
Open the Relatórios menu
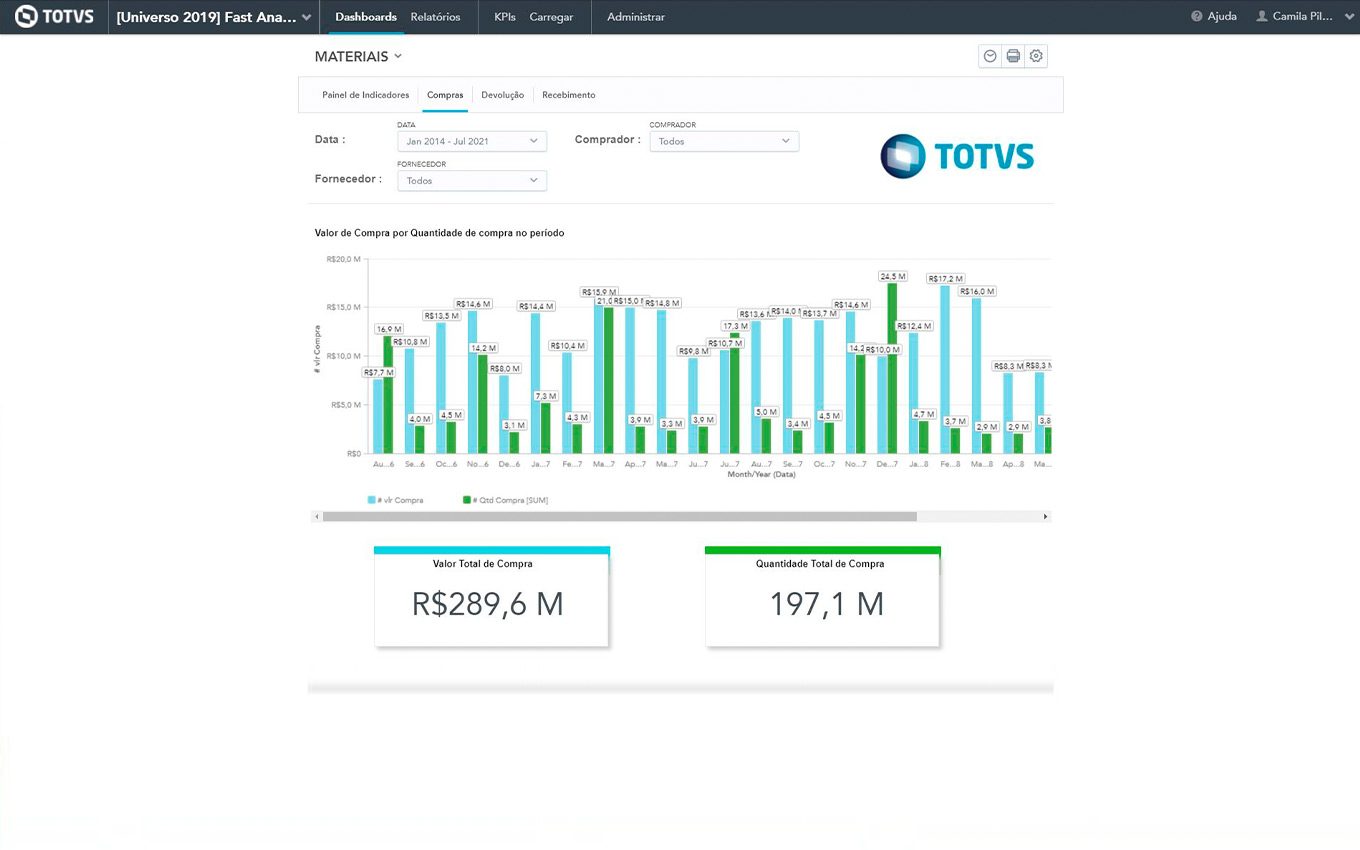tap(435, 17)
